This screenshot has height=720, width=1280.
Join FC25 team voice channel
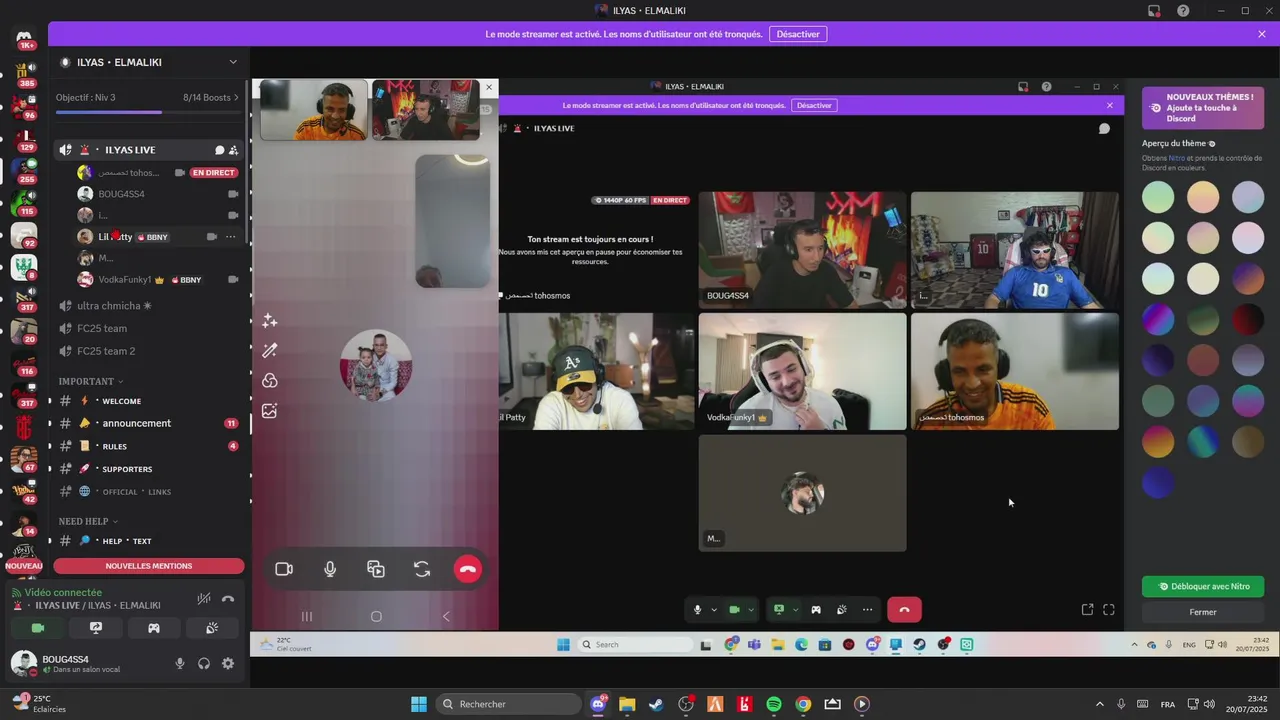click(x=148, y=328)
